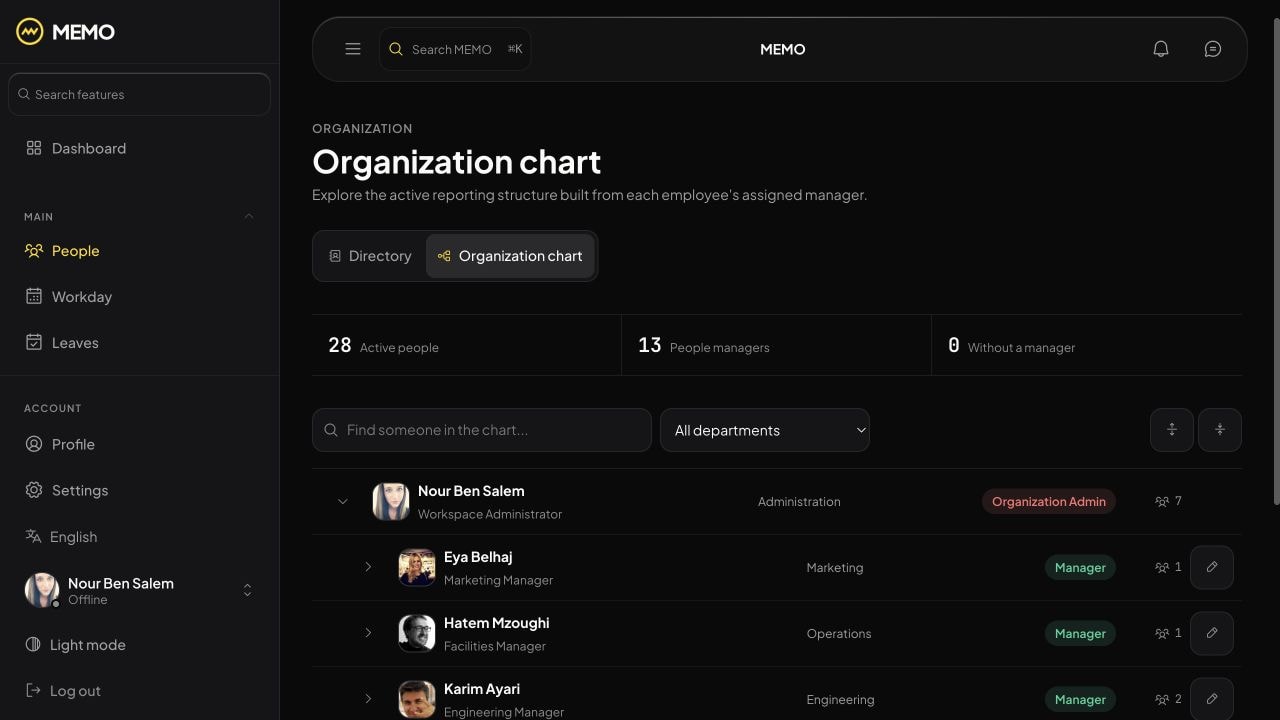Toggle the hamburger menu in top bar
Viewport: 1280px width, 720px height.
click(353, 49)
